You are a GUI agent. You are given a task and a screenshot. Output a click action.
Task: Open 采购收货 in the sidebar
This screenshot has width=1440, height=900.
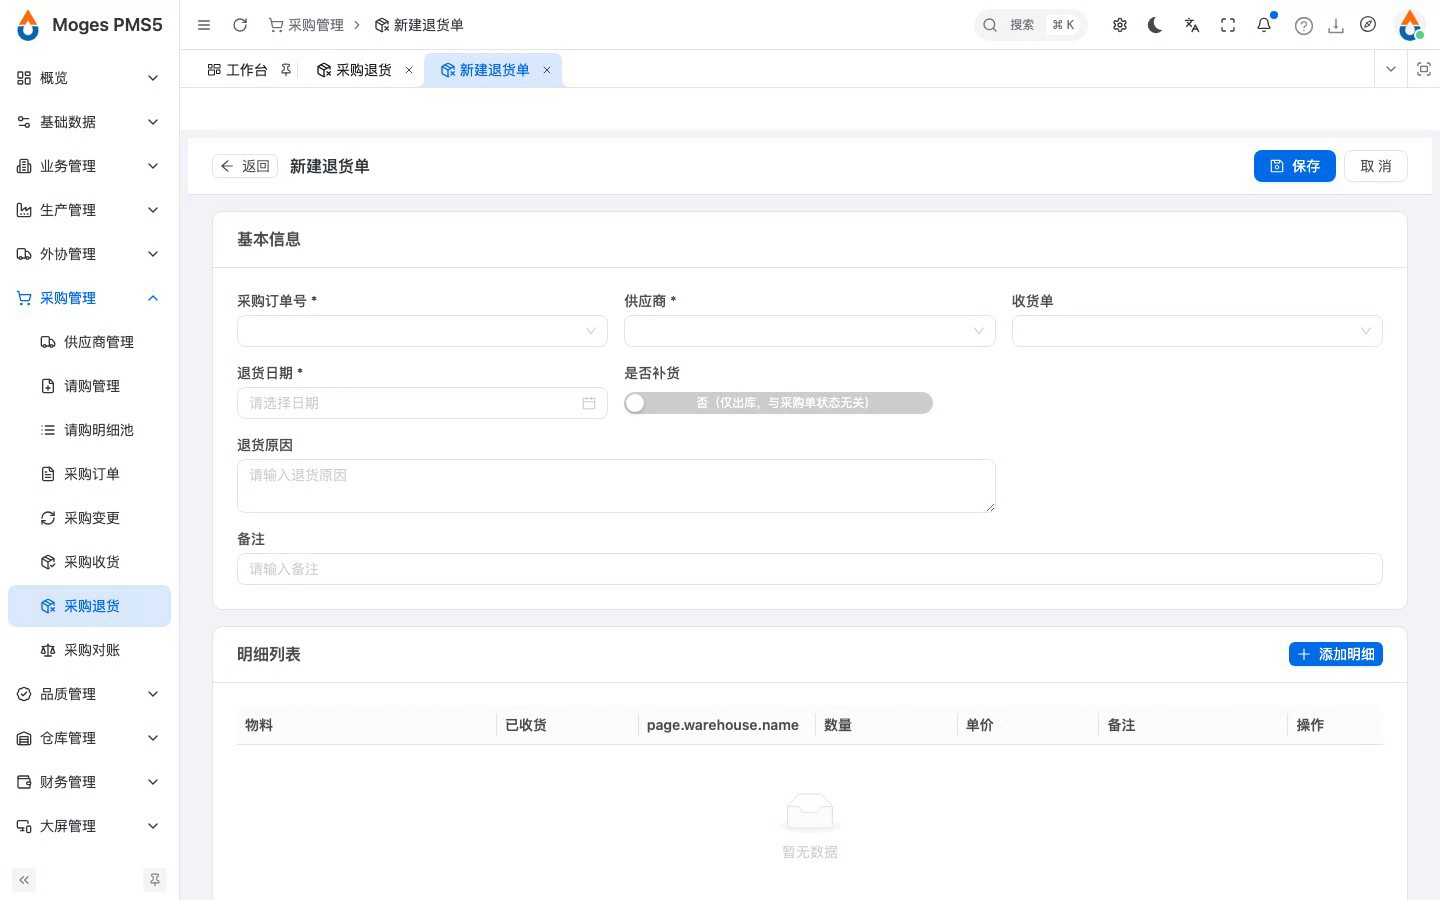89,562
